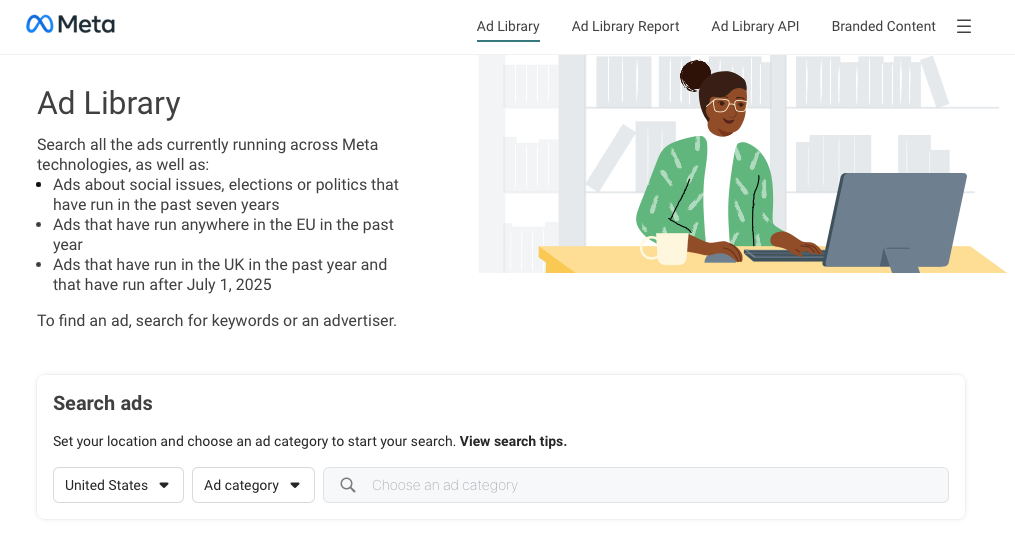Click the text about ads run in the UK

220,274
